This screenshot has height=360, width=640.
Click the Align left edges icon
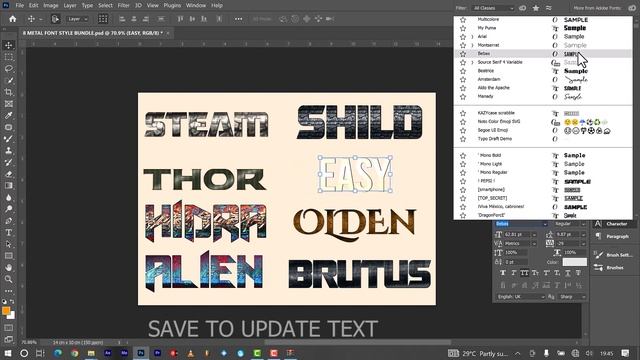122,19
